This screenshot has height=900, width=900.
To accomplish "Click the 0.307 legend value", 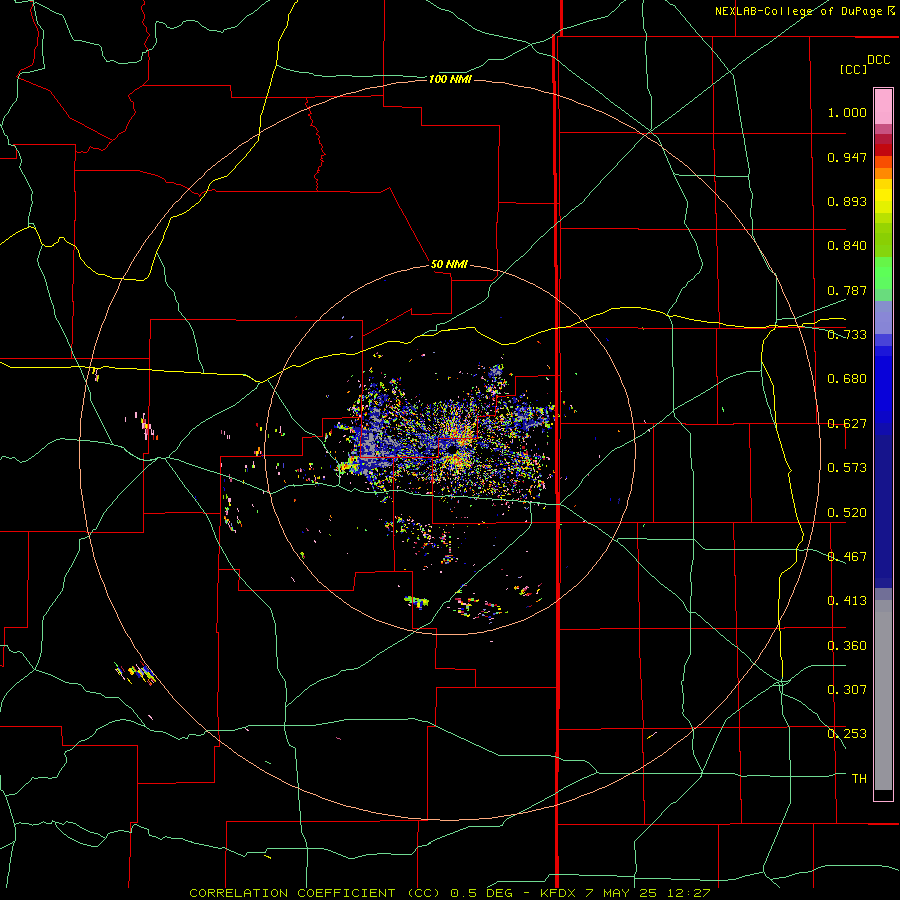I will pos(847,690).
